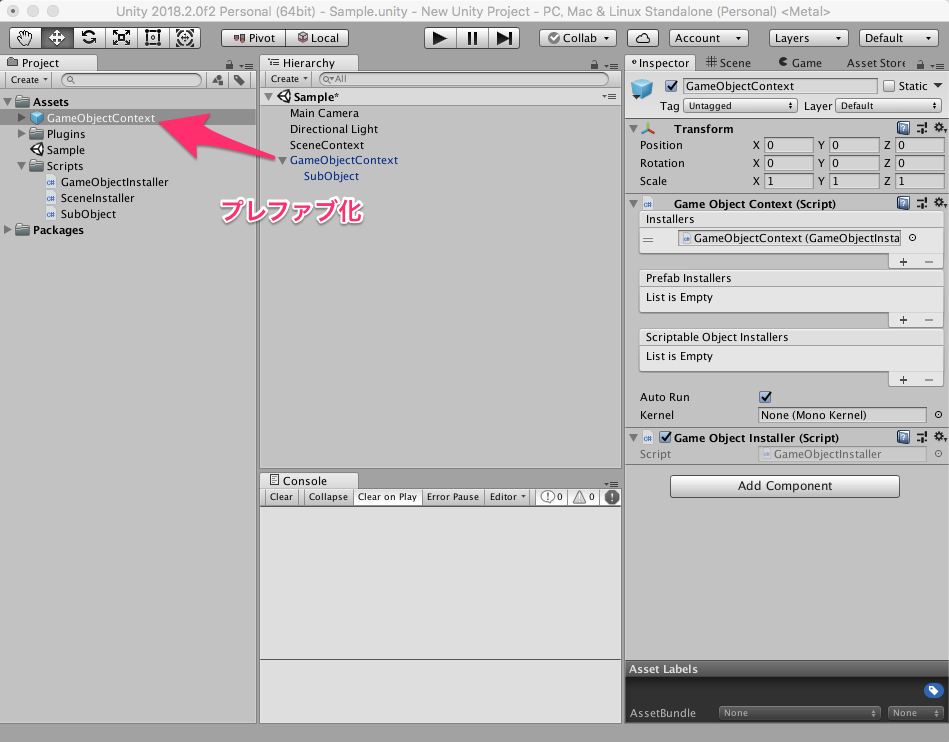Open Transform help reference icon
Image resolution: width=949 pixels, height=742 pixels.
[x=903, y=128]
